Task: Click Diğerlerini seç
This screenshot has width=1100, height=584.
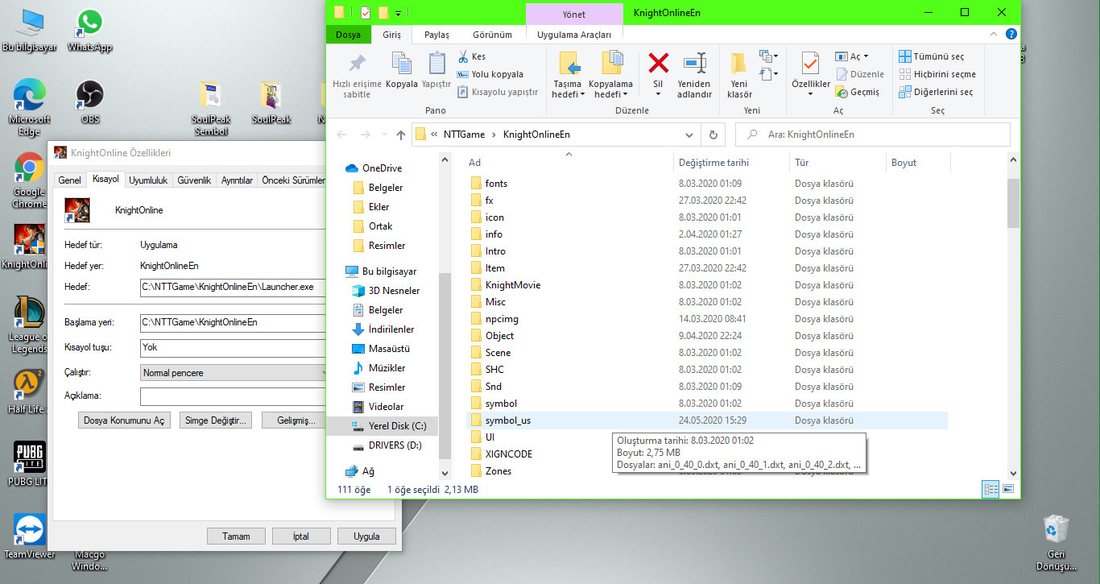Action: (936, 92)
